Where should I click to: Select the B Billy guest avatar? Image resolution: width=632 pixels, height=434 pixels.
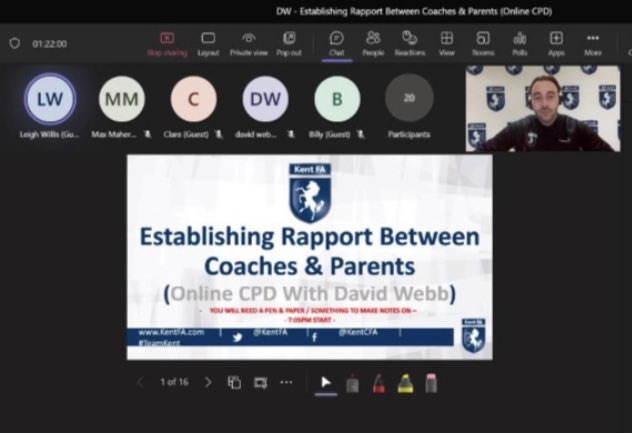[337, 99]
